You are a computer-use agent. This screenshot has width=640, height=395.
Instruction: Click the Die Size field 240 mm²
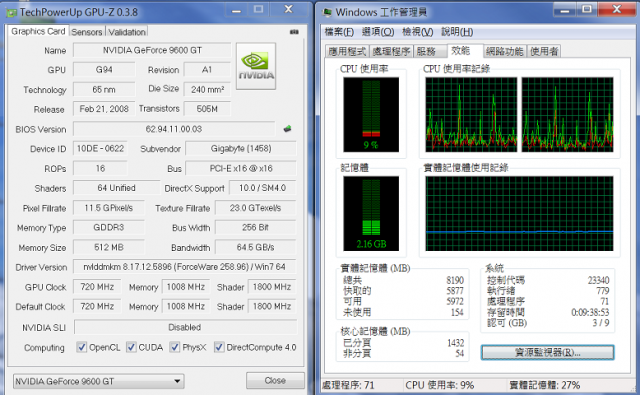click(x=207, y=89)
